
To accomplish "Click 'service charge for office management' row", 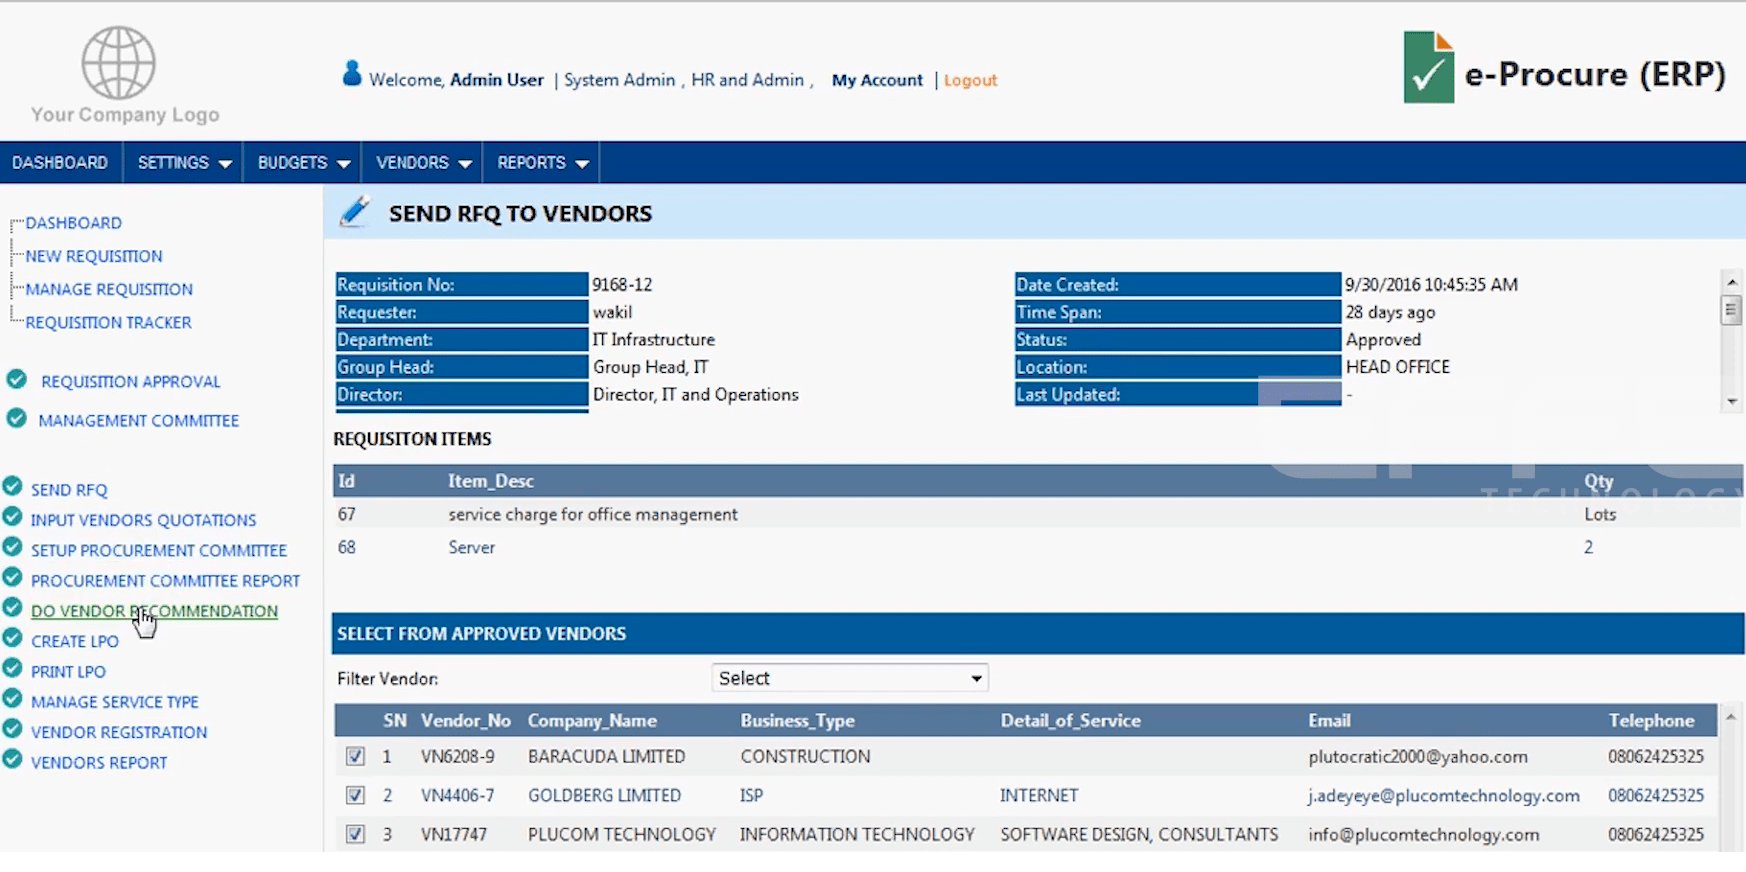I will click(x=1038, y=514).
